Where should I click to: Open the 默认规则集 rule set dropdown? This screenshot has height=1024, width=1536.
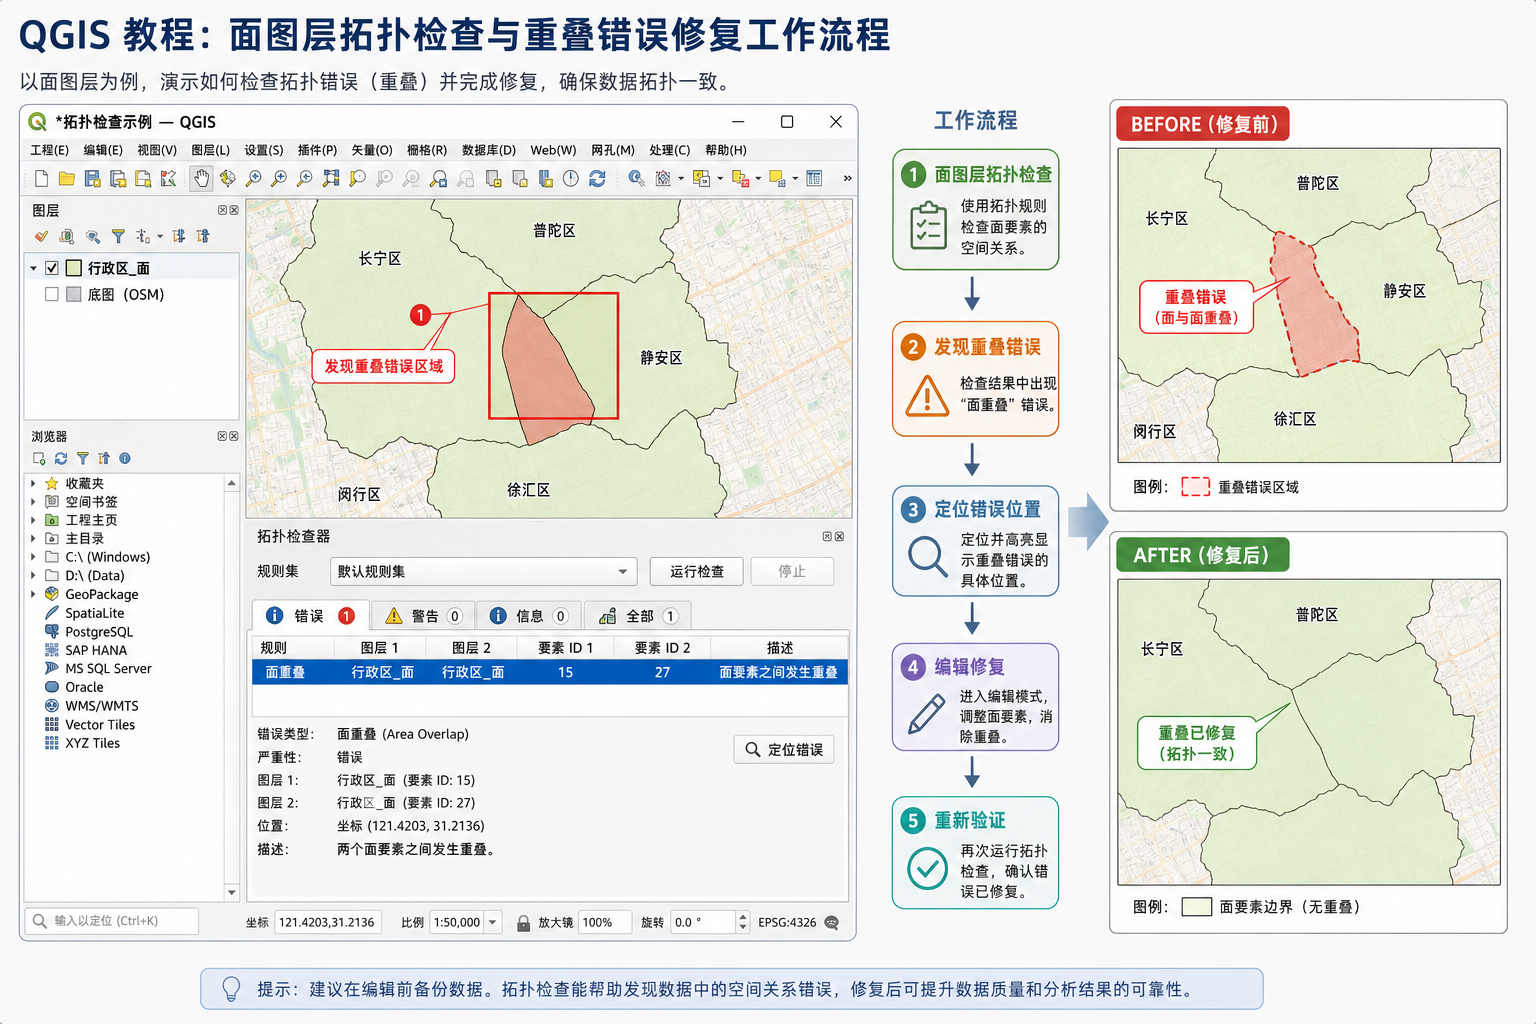pos(484,571)
